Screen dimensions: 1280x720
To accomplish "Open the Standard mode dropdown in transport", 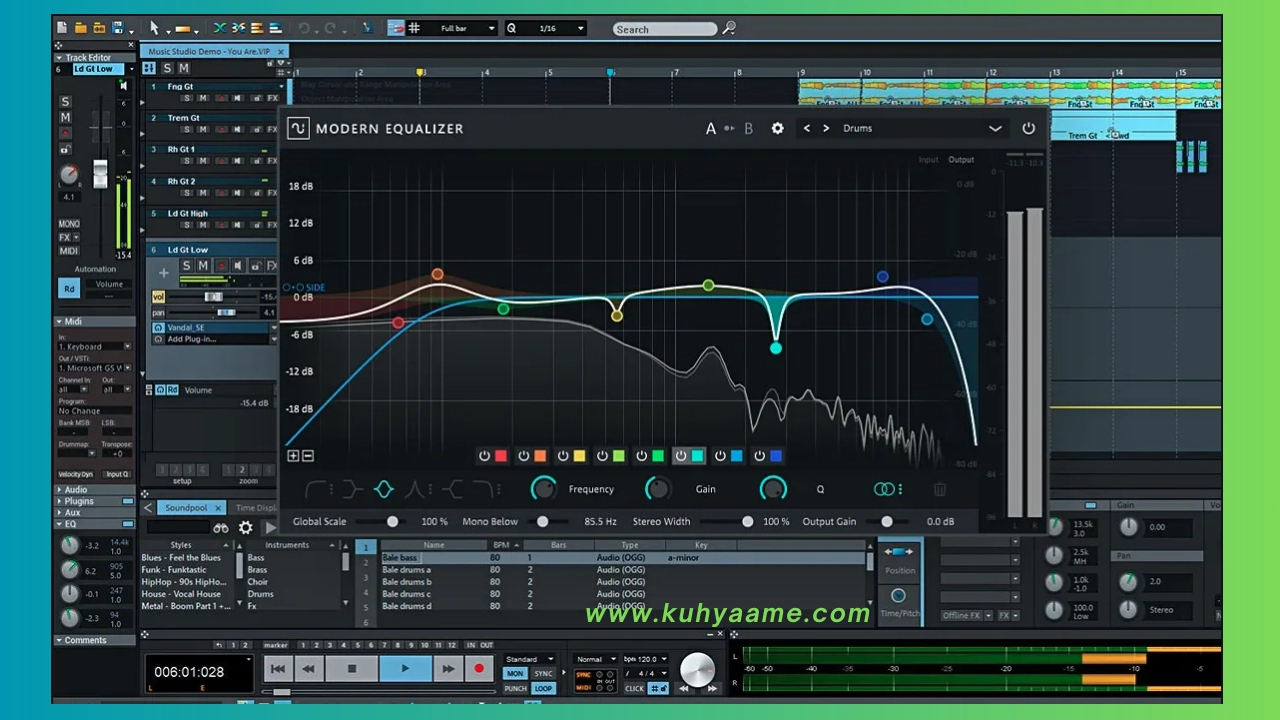I will click(530, 659).
